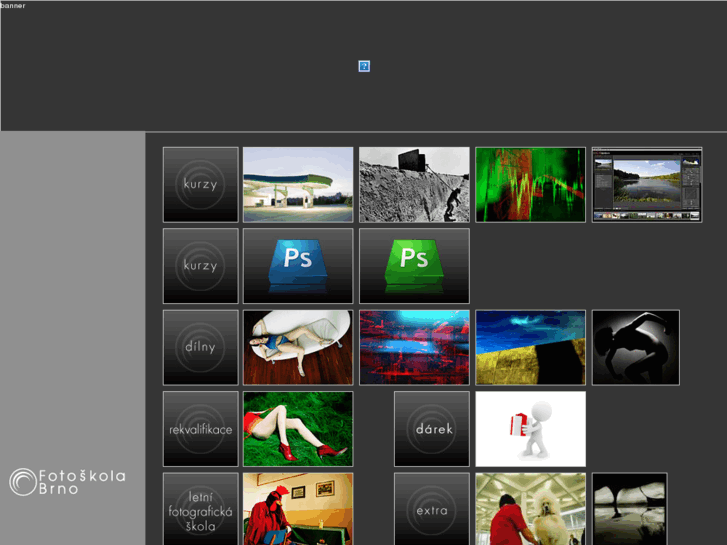Open the red shoes on grass thumbnail

pos(298,429)
